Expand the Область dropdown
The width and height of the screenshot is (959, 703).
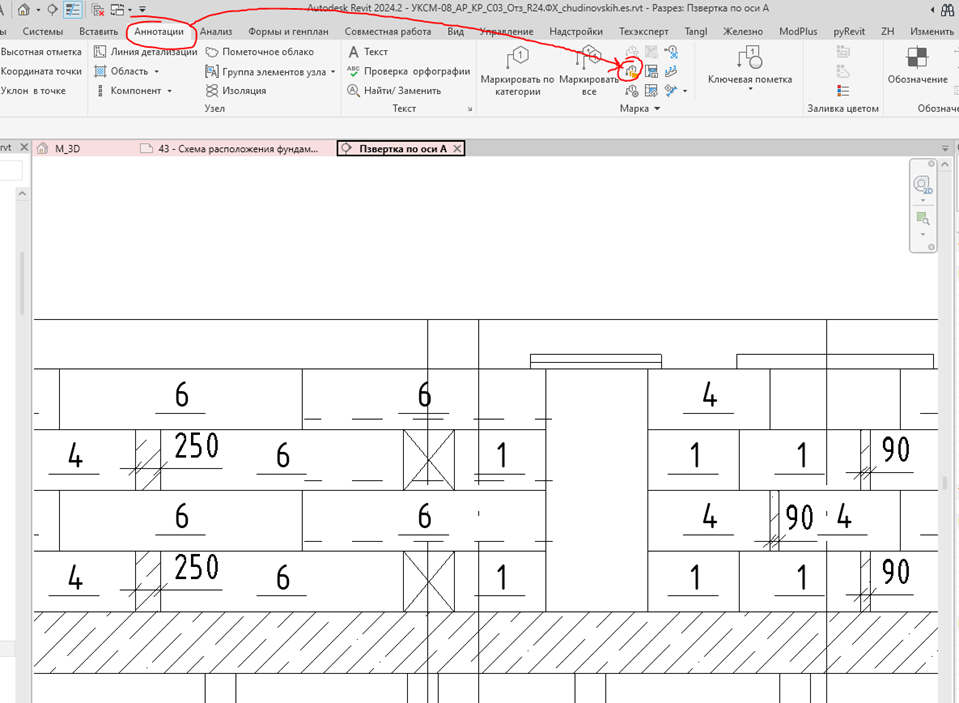click(x=157, y=72)
